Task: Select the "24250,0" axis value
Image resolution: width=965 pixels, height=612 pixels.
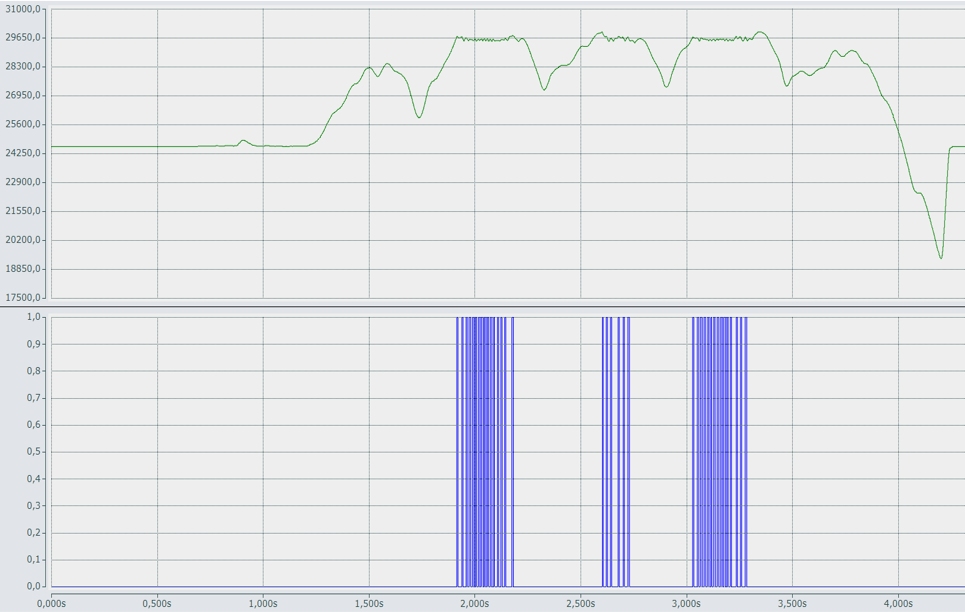Action: tap(23, 153)
